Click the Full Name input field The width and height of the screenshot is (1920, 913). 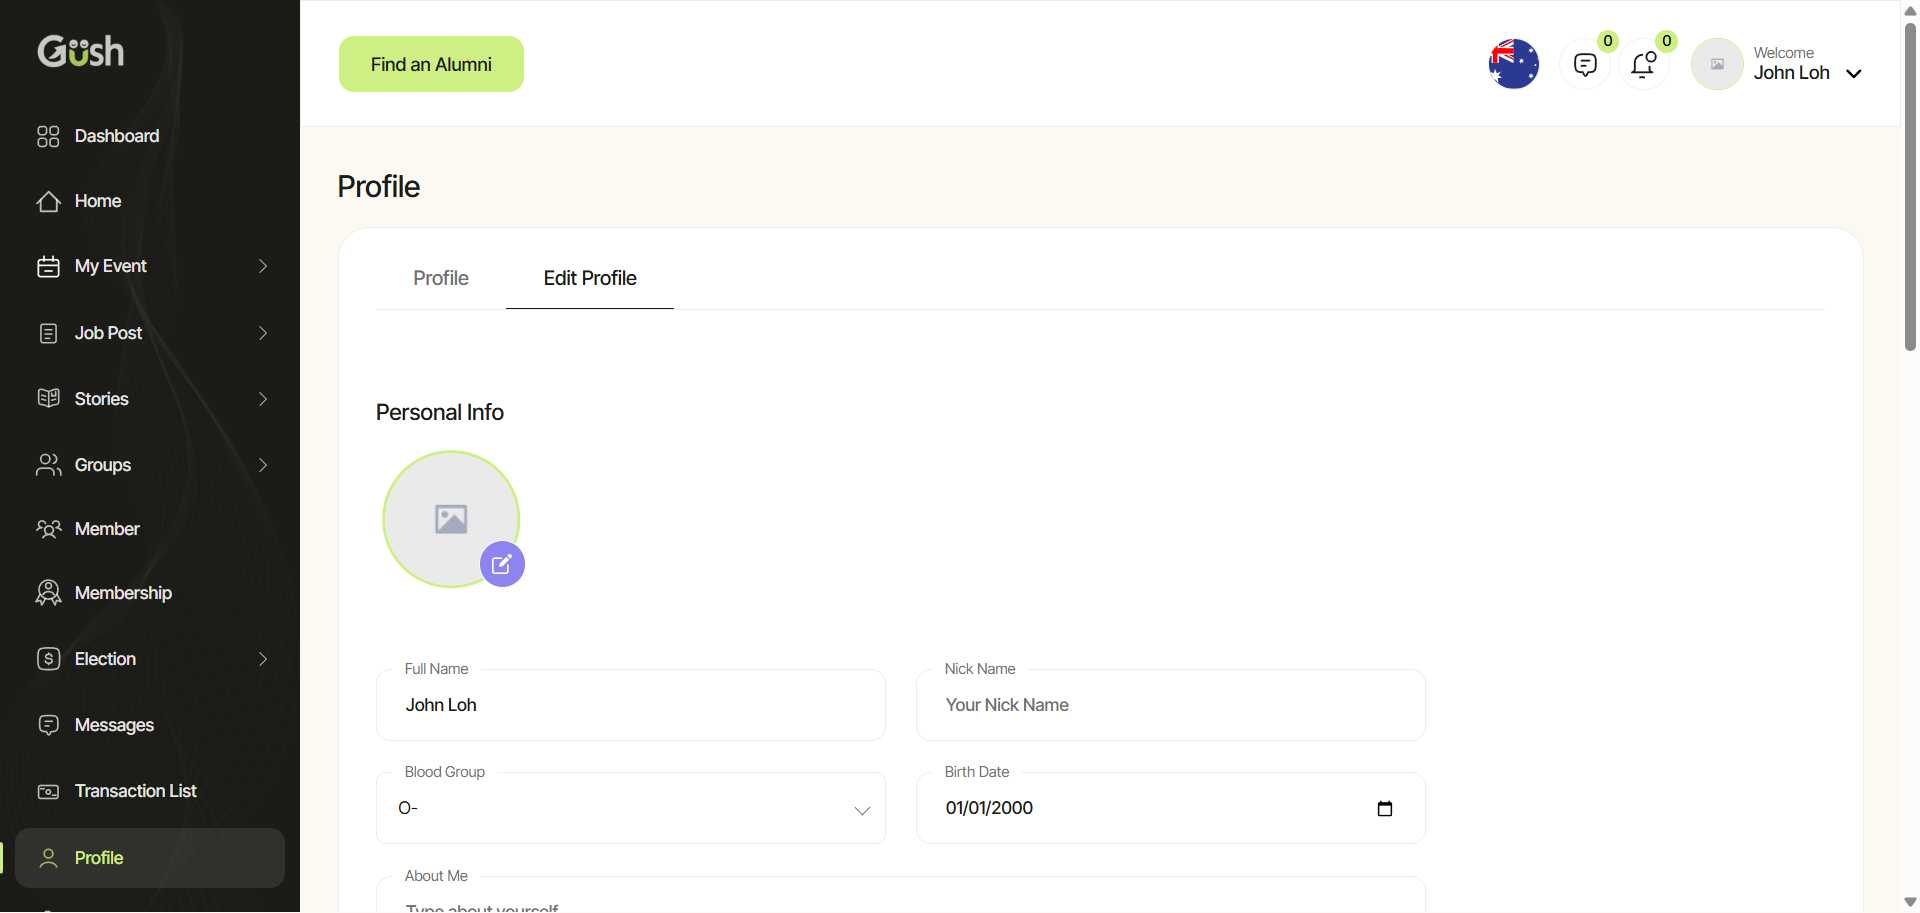[x=631, y=705]
